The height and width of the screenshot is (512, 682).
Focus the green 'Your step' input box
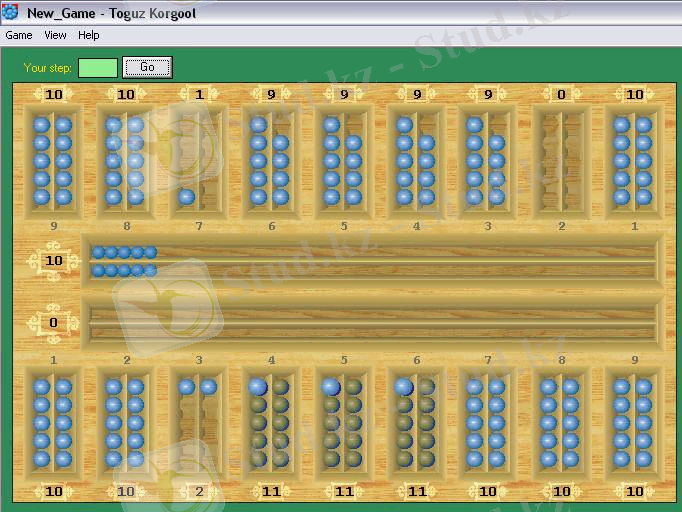coord(97,68)
